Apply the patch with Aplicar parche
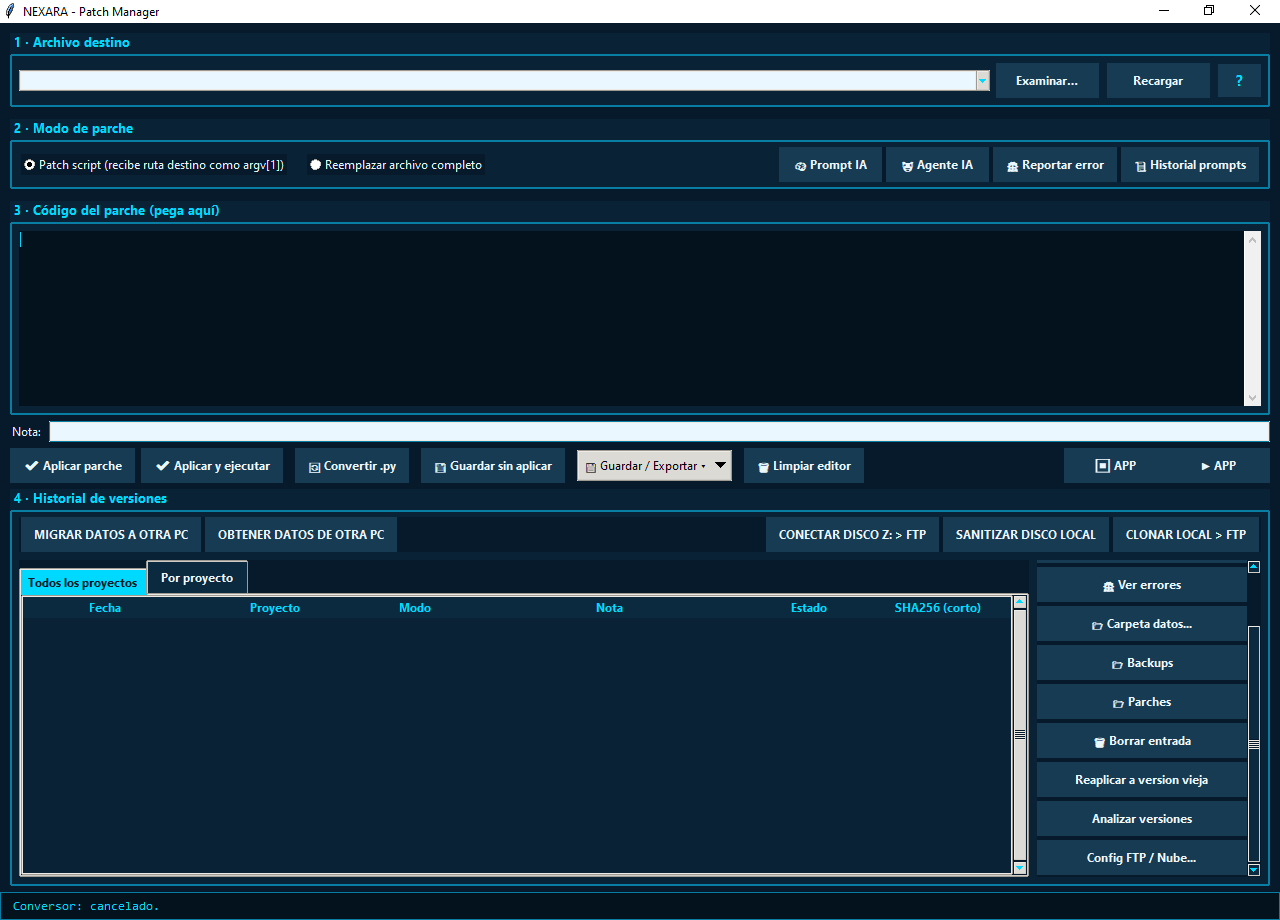The width and height of the screenshot is (1280, 920). click(x=73, y=466)
